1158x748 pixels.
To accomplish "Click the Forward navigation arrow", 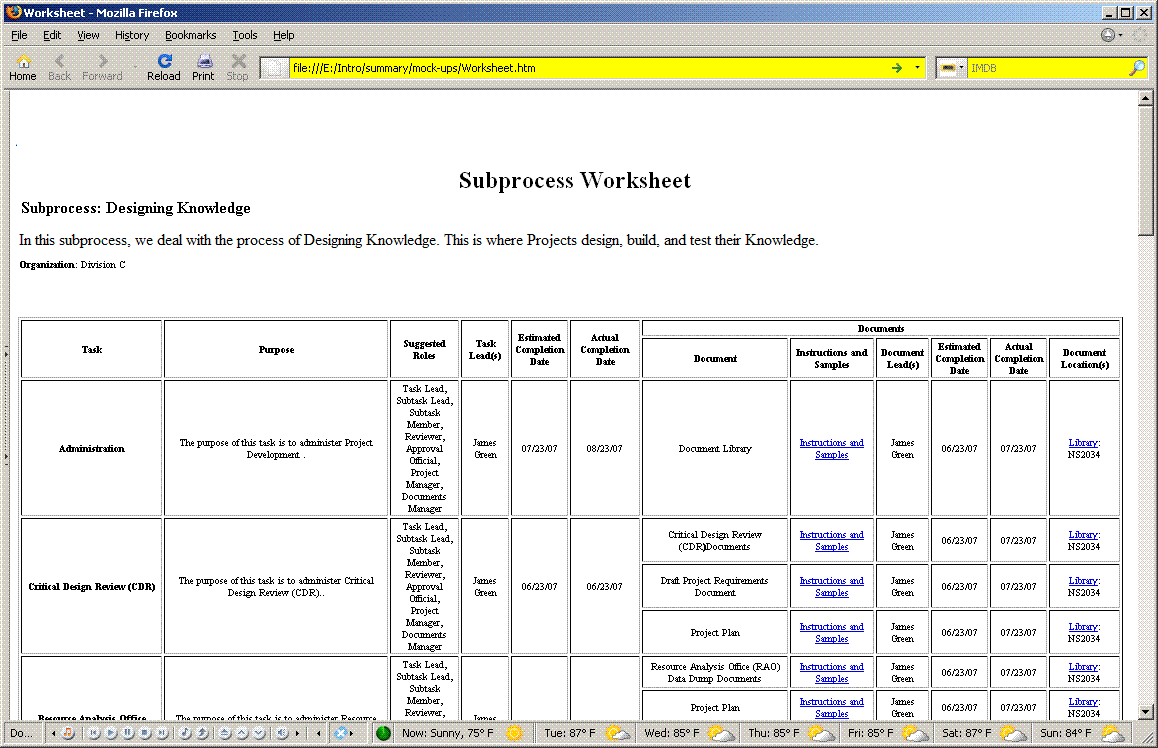I will click(102, 67).
